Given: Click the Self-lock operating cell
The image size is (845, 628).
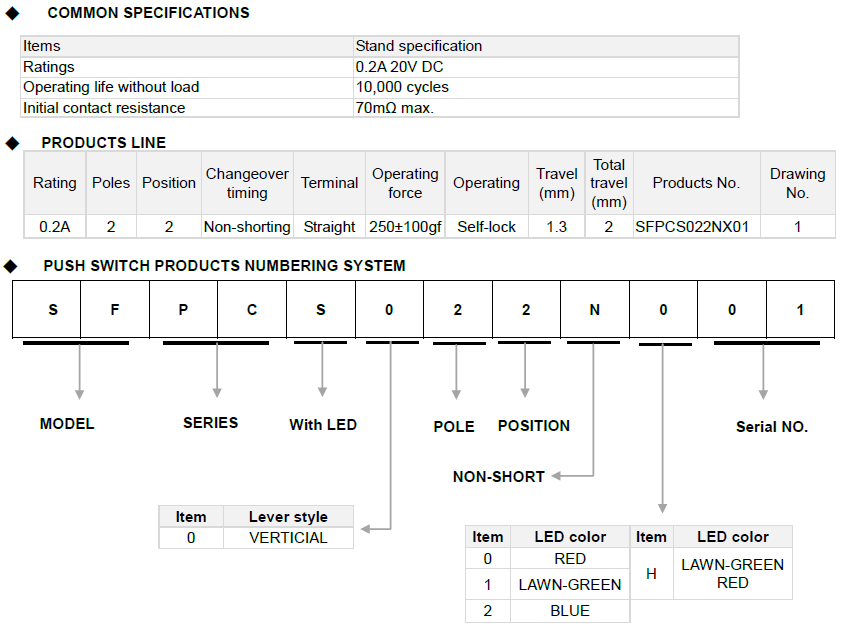Looking at the screenshot, I should click(486, 227).
